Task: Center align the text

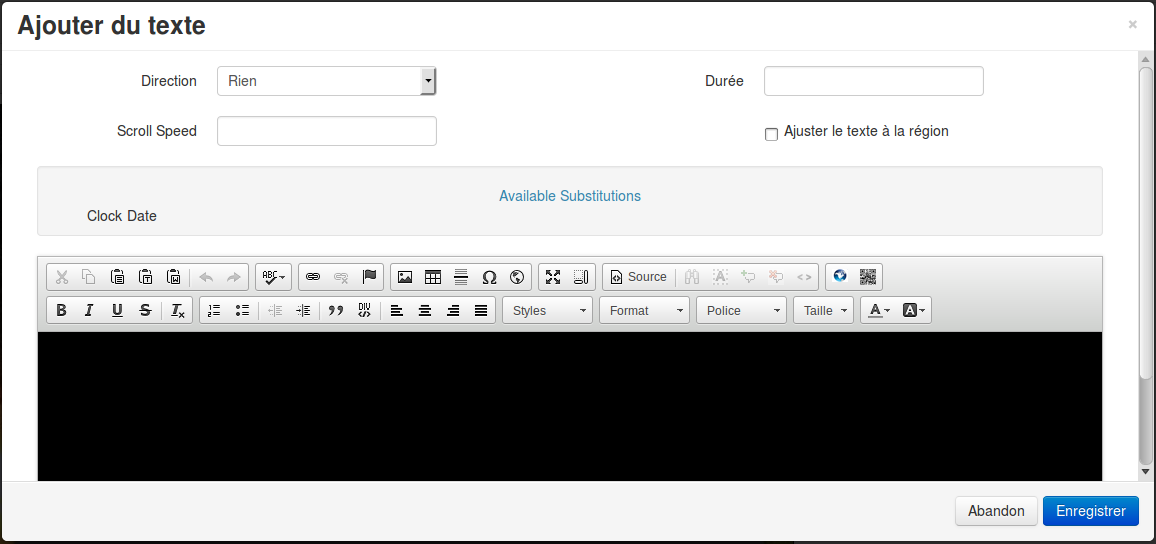Action: coord(425,311)
